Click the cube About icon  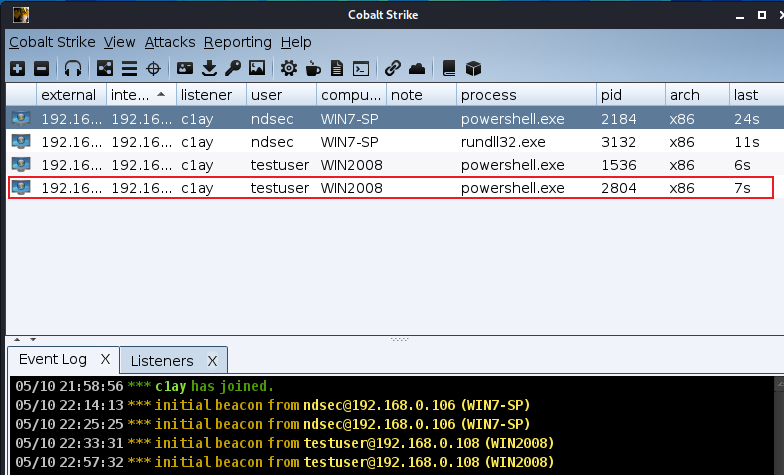[x=473, y=68]
